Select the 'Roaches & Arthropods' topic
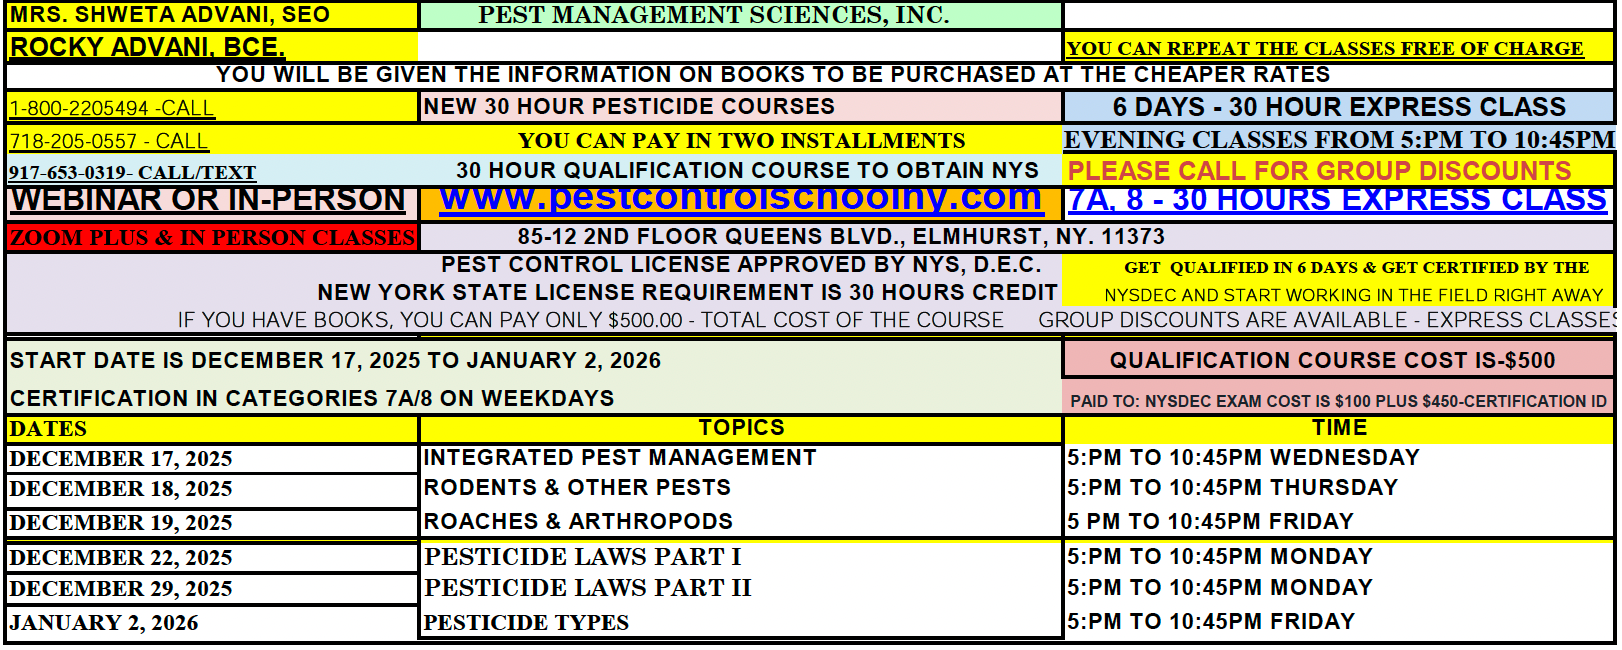Image resolution: width=1622 pixels, height=650 pixels. [578, 522]
